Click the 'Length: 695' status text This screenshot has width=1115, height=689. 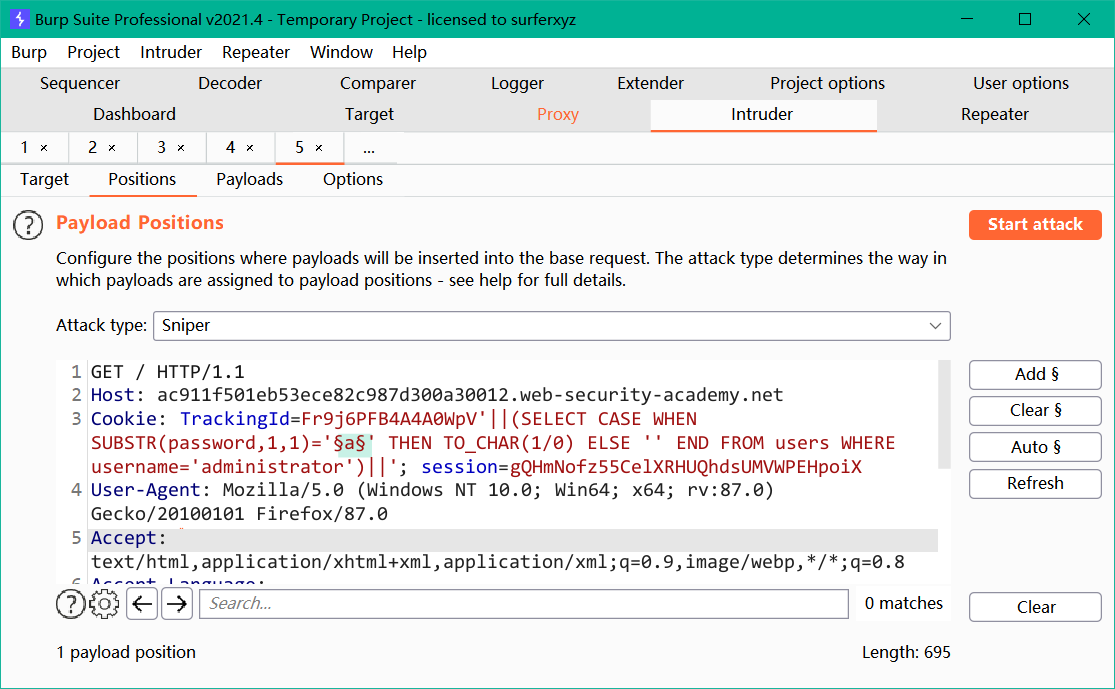point(906,653)
